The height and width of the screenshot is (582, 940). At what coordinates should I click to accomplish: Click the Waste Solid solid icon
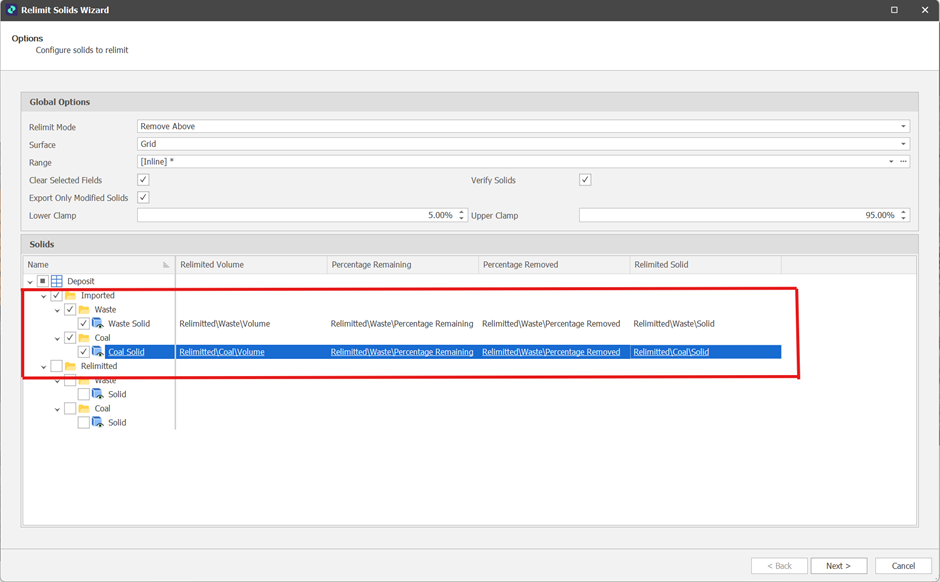coord(98,324)
